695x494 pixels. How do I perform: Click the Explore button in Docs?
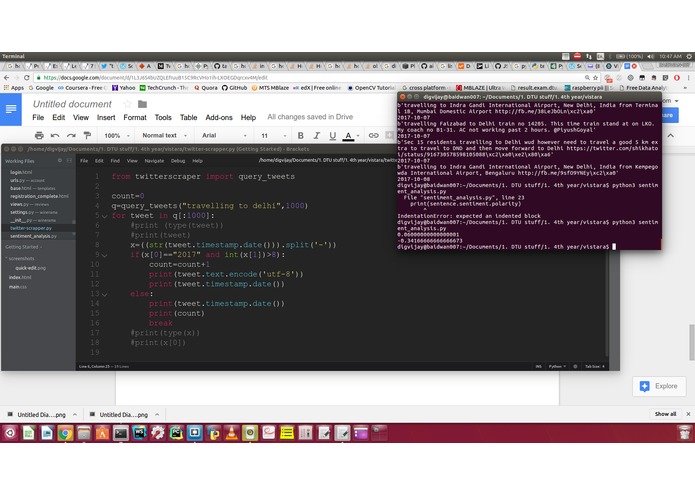pos(659,386)
